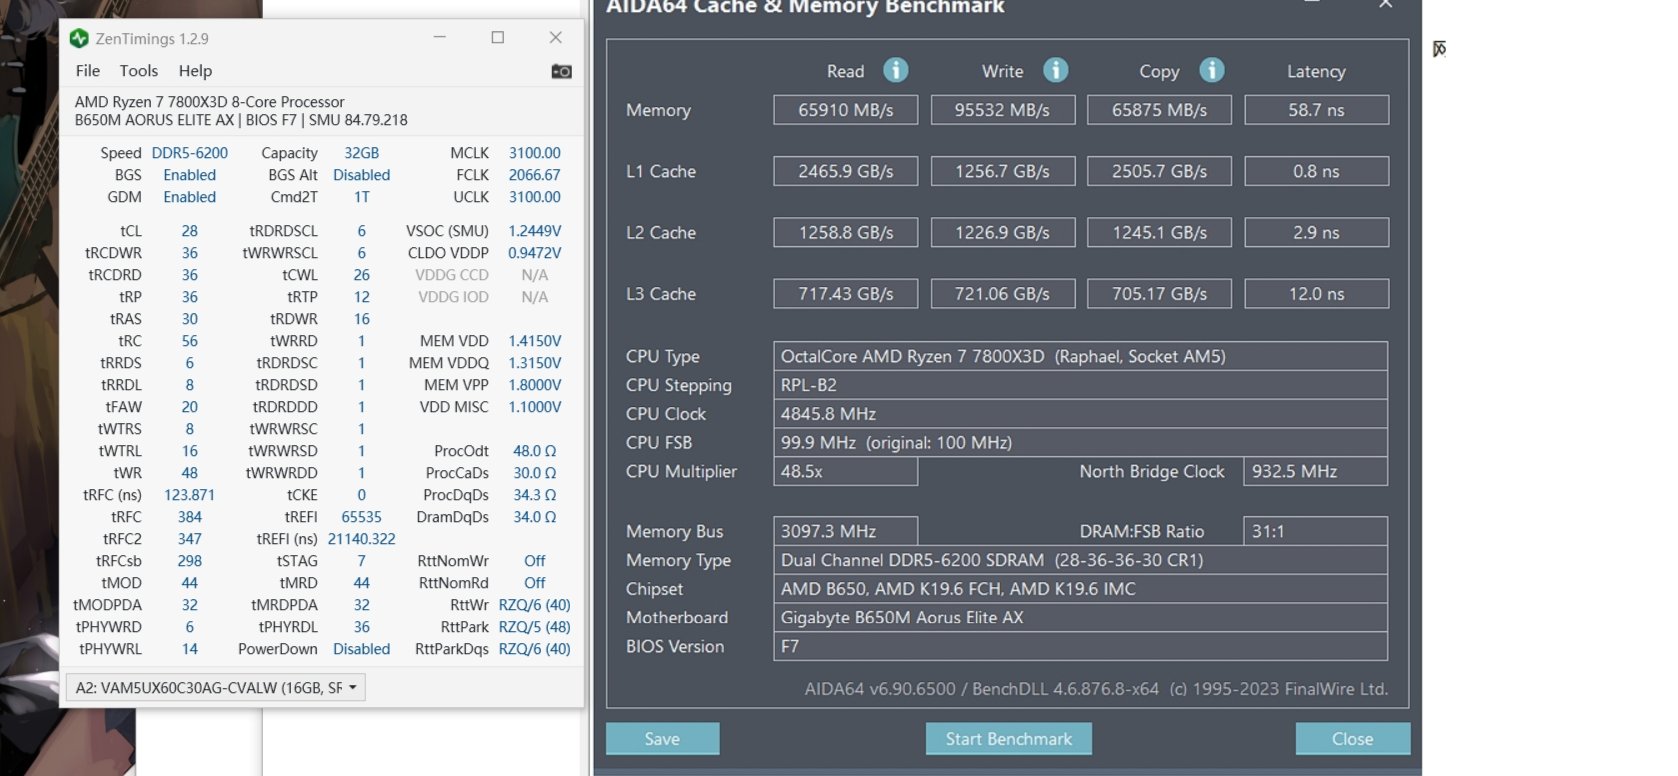Click the CPU Stepping RPL-B2 field
The image size is (1678, 776).
[x=1080, y=385]
